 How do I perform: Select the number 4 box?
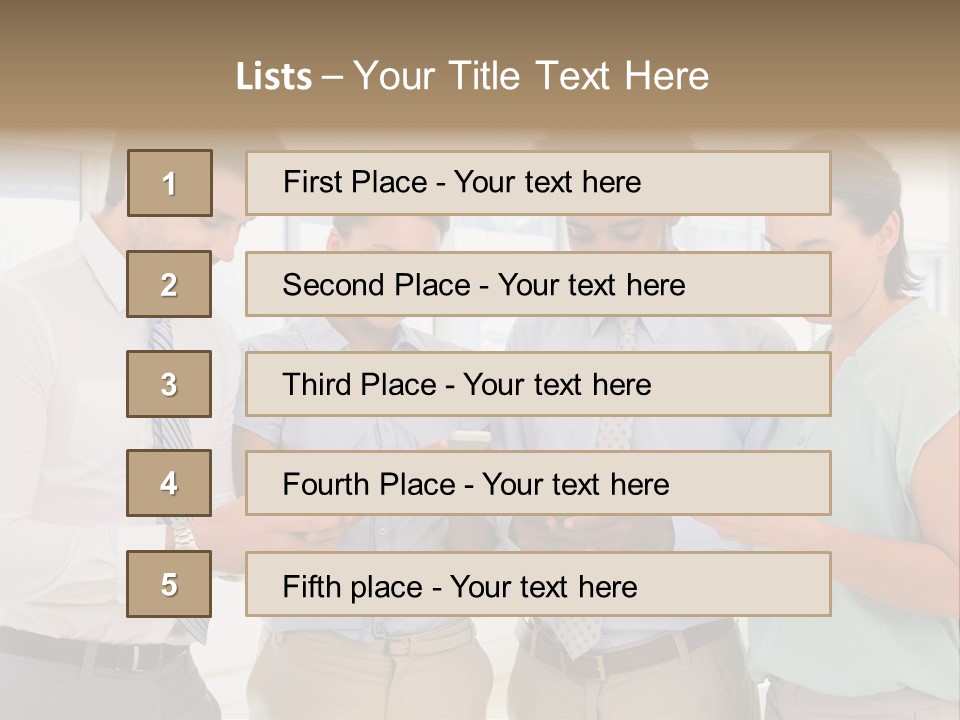click(169, 483)
